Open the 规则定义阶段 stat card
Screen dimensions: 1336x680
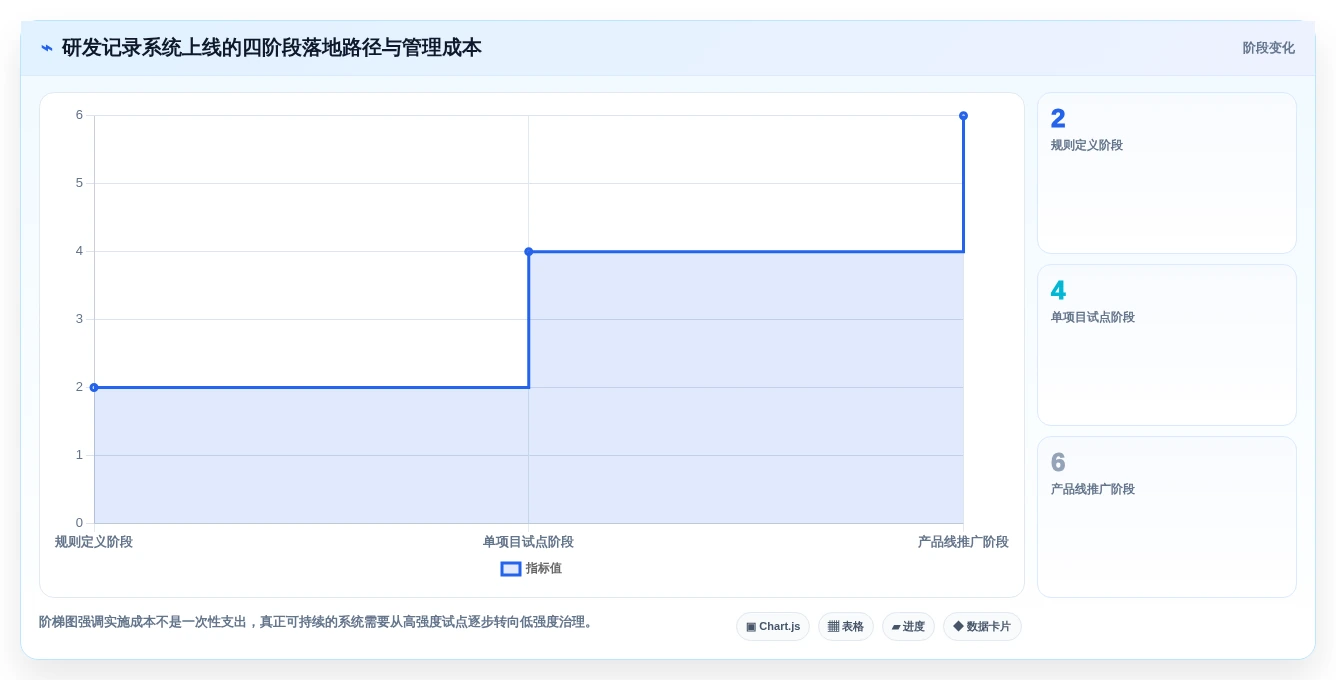(1167, 173)
